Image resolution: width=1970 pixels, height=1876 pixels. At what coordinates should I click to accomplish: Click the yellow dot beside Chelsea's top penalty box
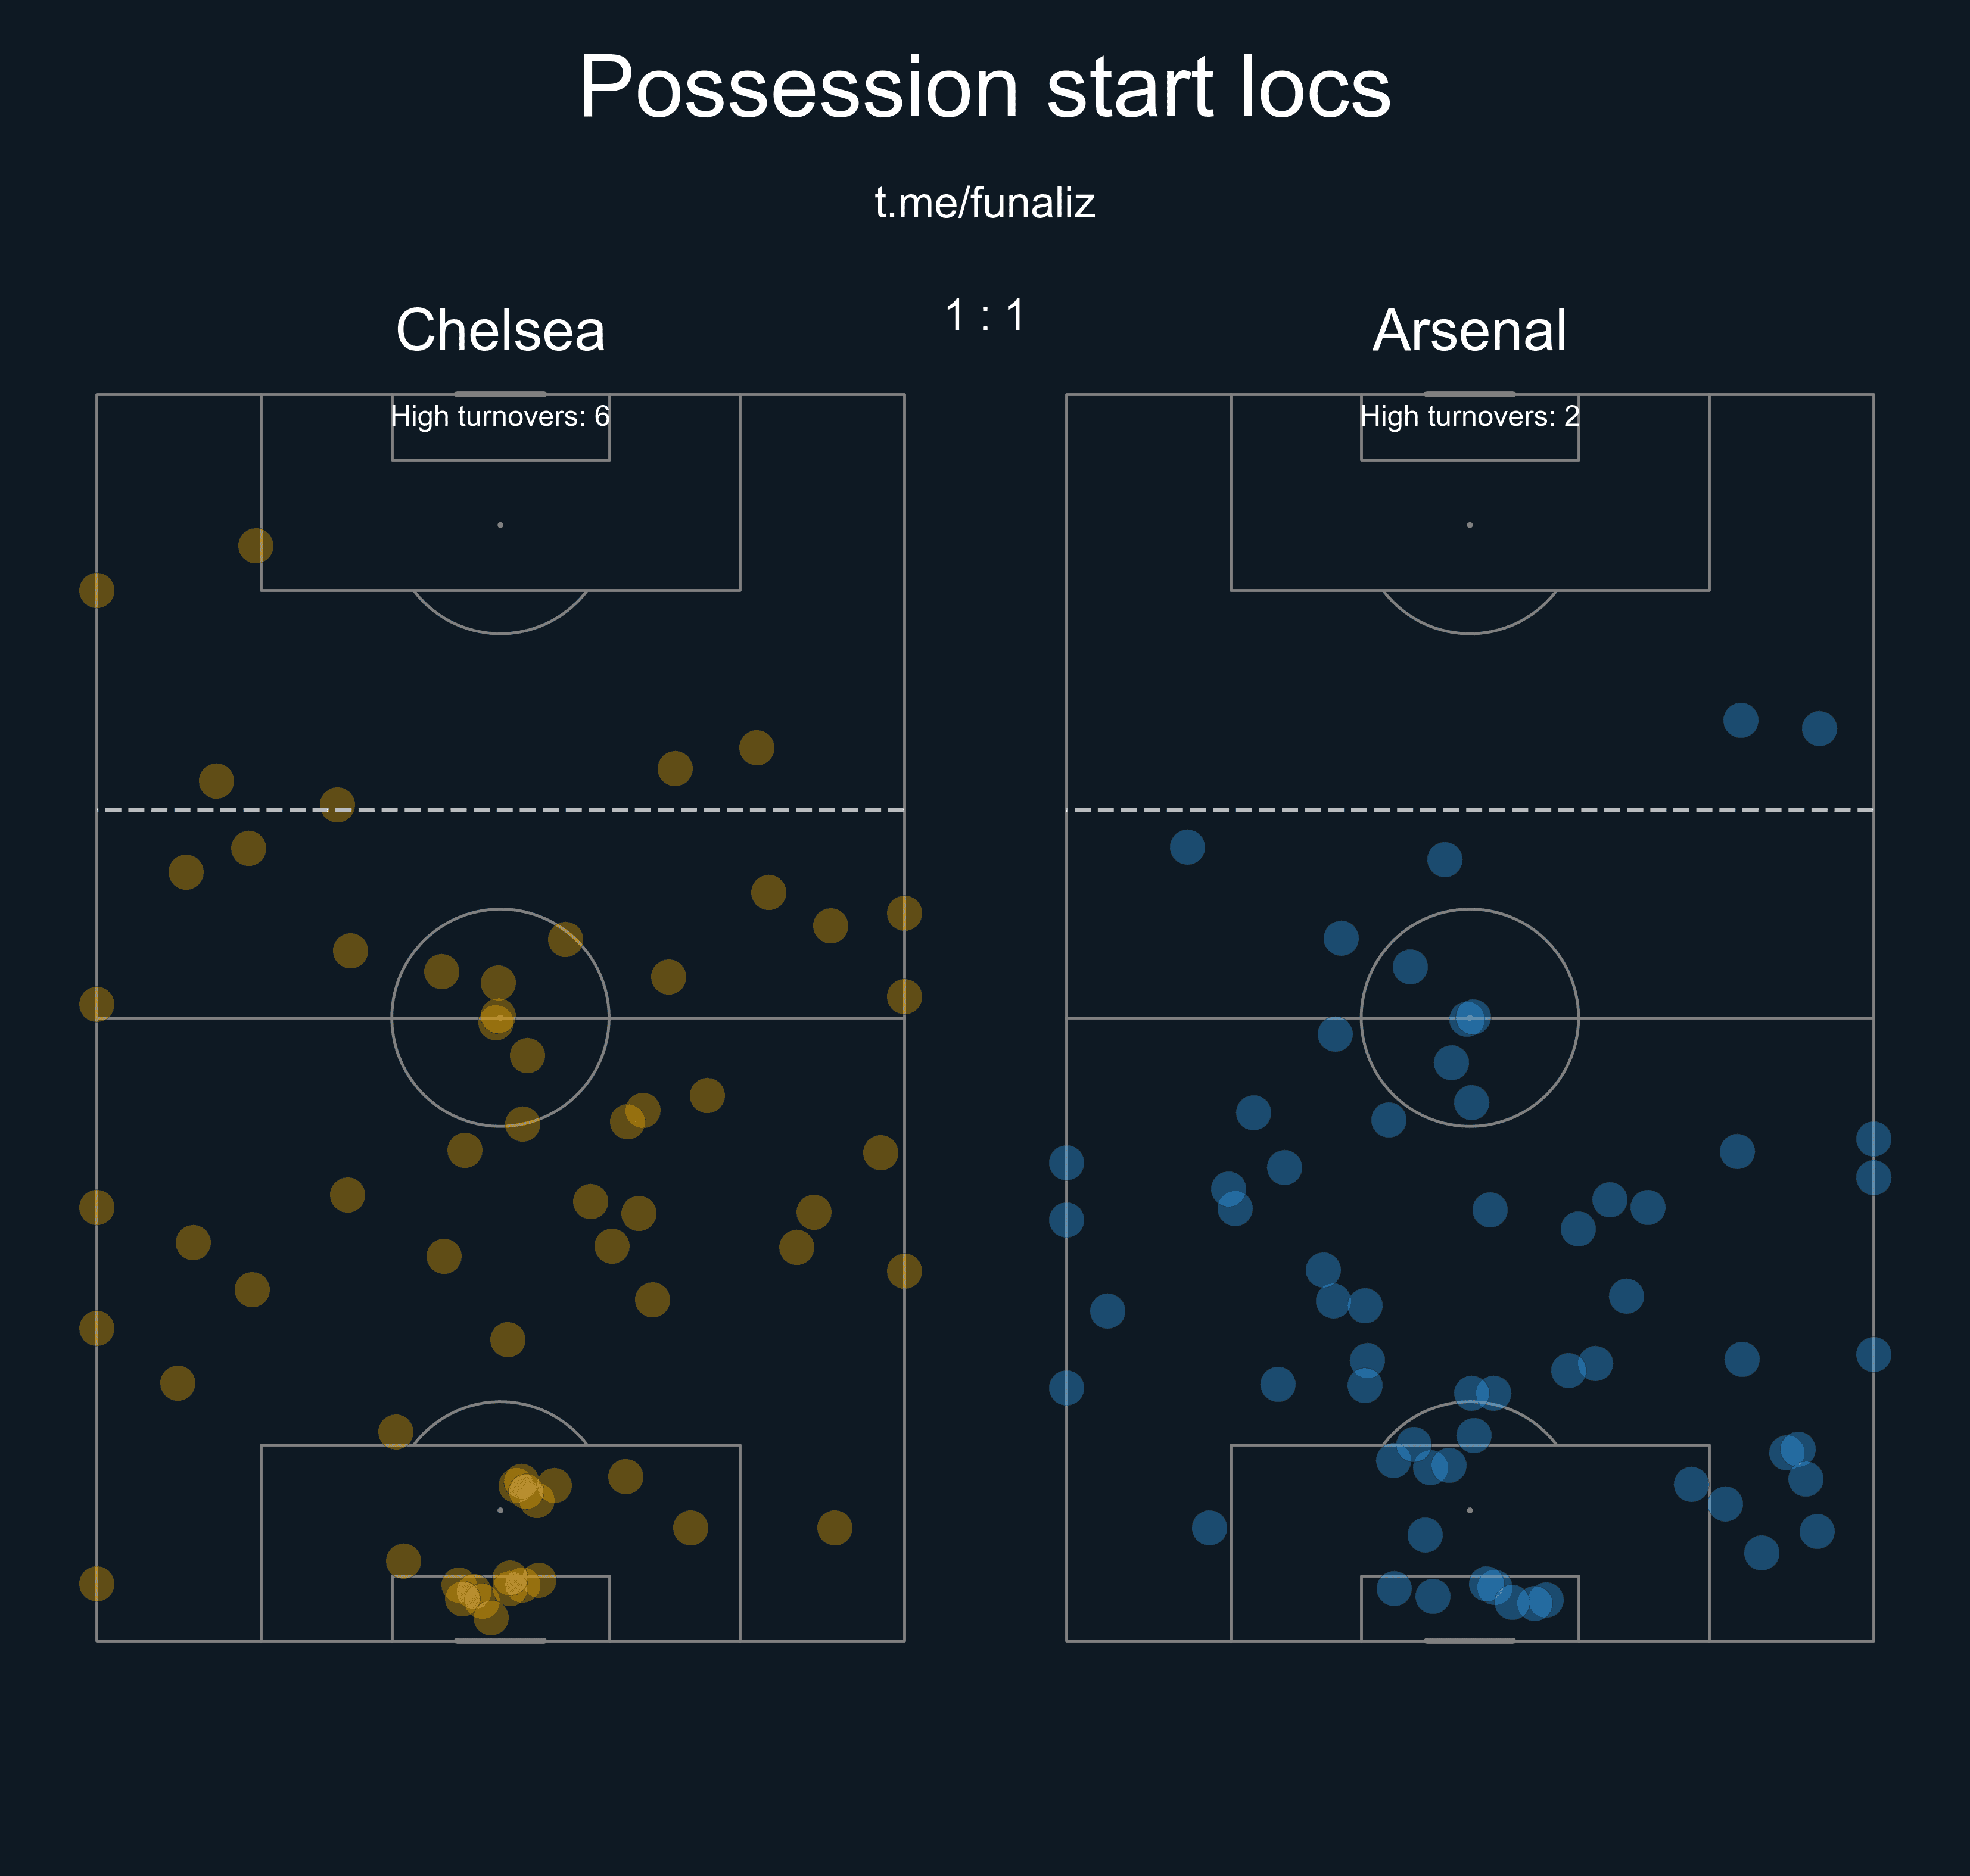coord(256,546)
